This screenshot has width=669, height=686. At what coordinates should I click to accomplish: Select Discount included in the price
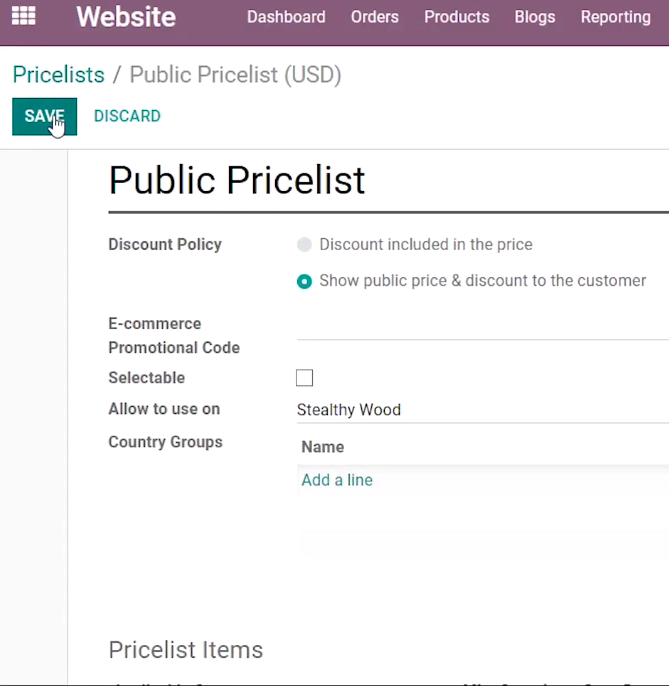coord(304,245)
